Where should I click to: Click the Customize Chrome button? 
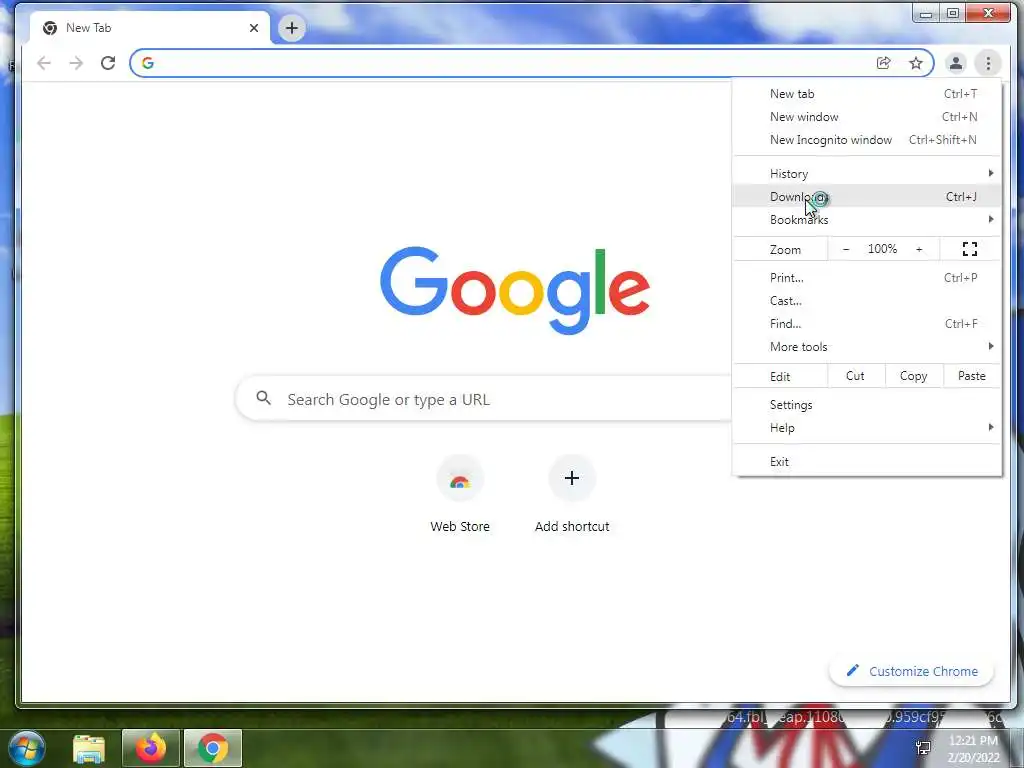(x=912, y=671)
